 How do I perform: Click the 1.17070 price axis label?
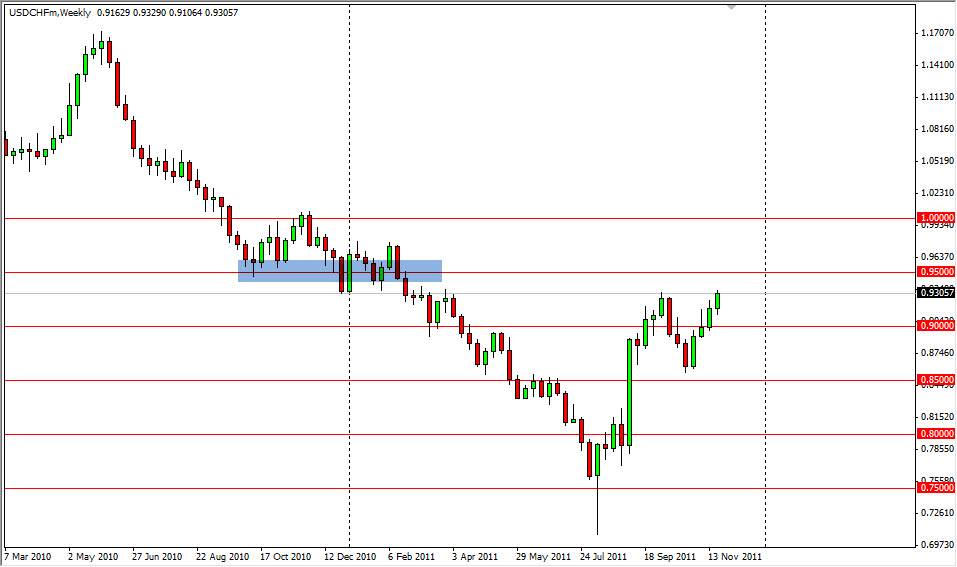pyautogui.click(x=935, y=33)
